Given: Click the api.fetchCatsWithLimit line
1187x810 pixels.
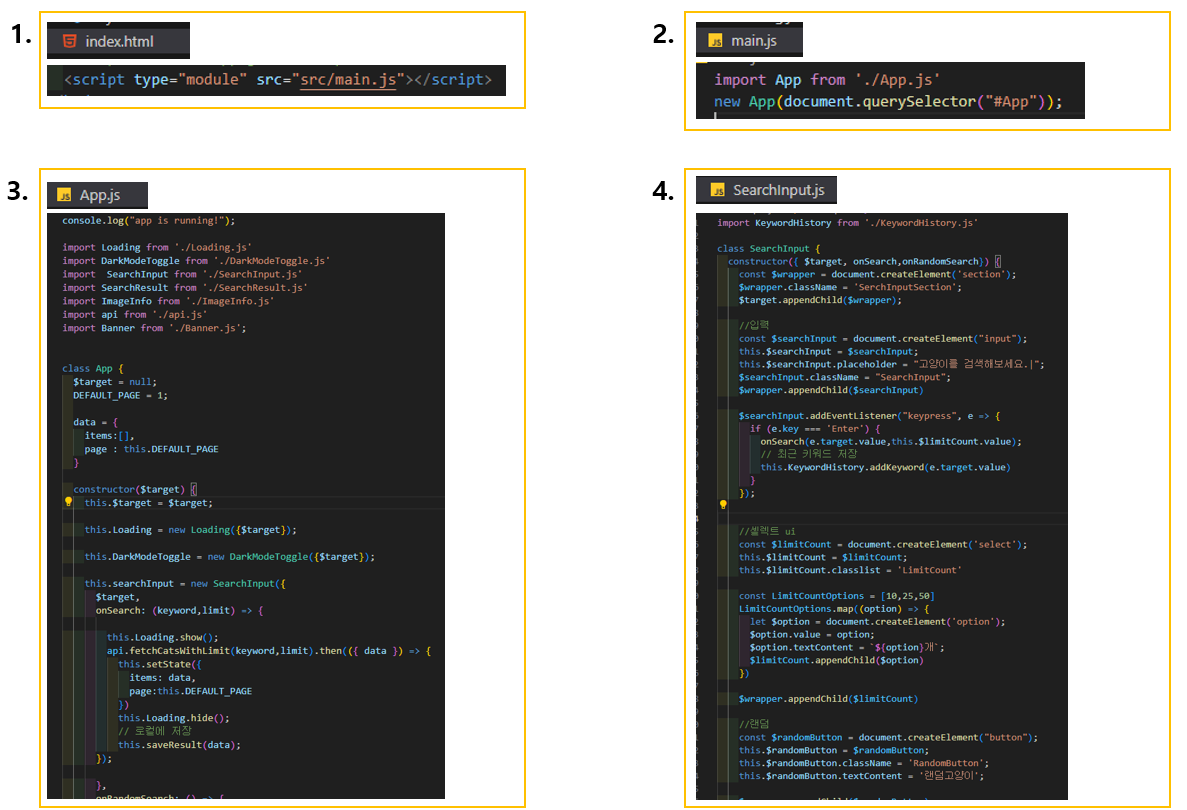Looking at the screenshot, I should [x=269, y=651].
